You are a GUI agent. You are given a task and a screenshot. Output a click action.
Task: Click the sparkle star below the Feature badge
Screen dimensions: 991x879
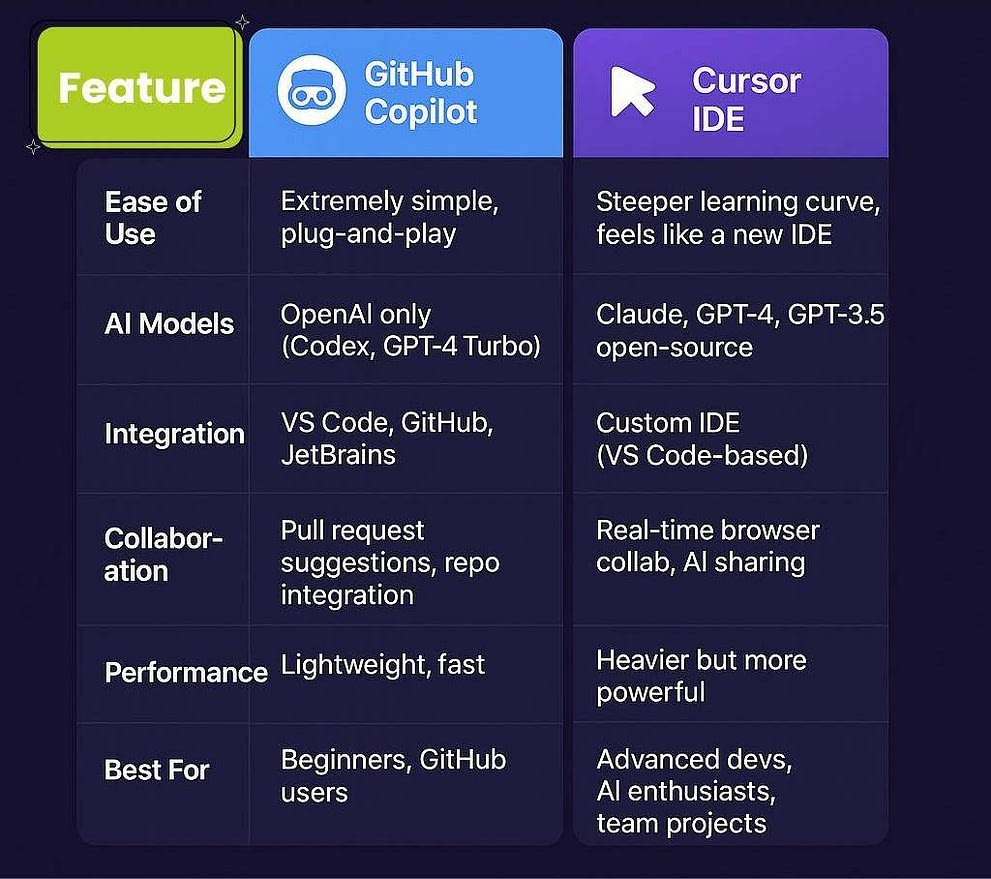click(33, 147)
